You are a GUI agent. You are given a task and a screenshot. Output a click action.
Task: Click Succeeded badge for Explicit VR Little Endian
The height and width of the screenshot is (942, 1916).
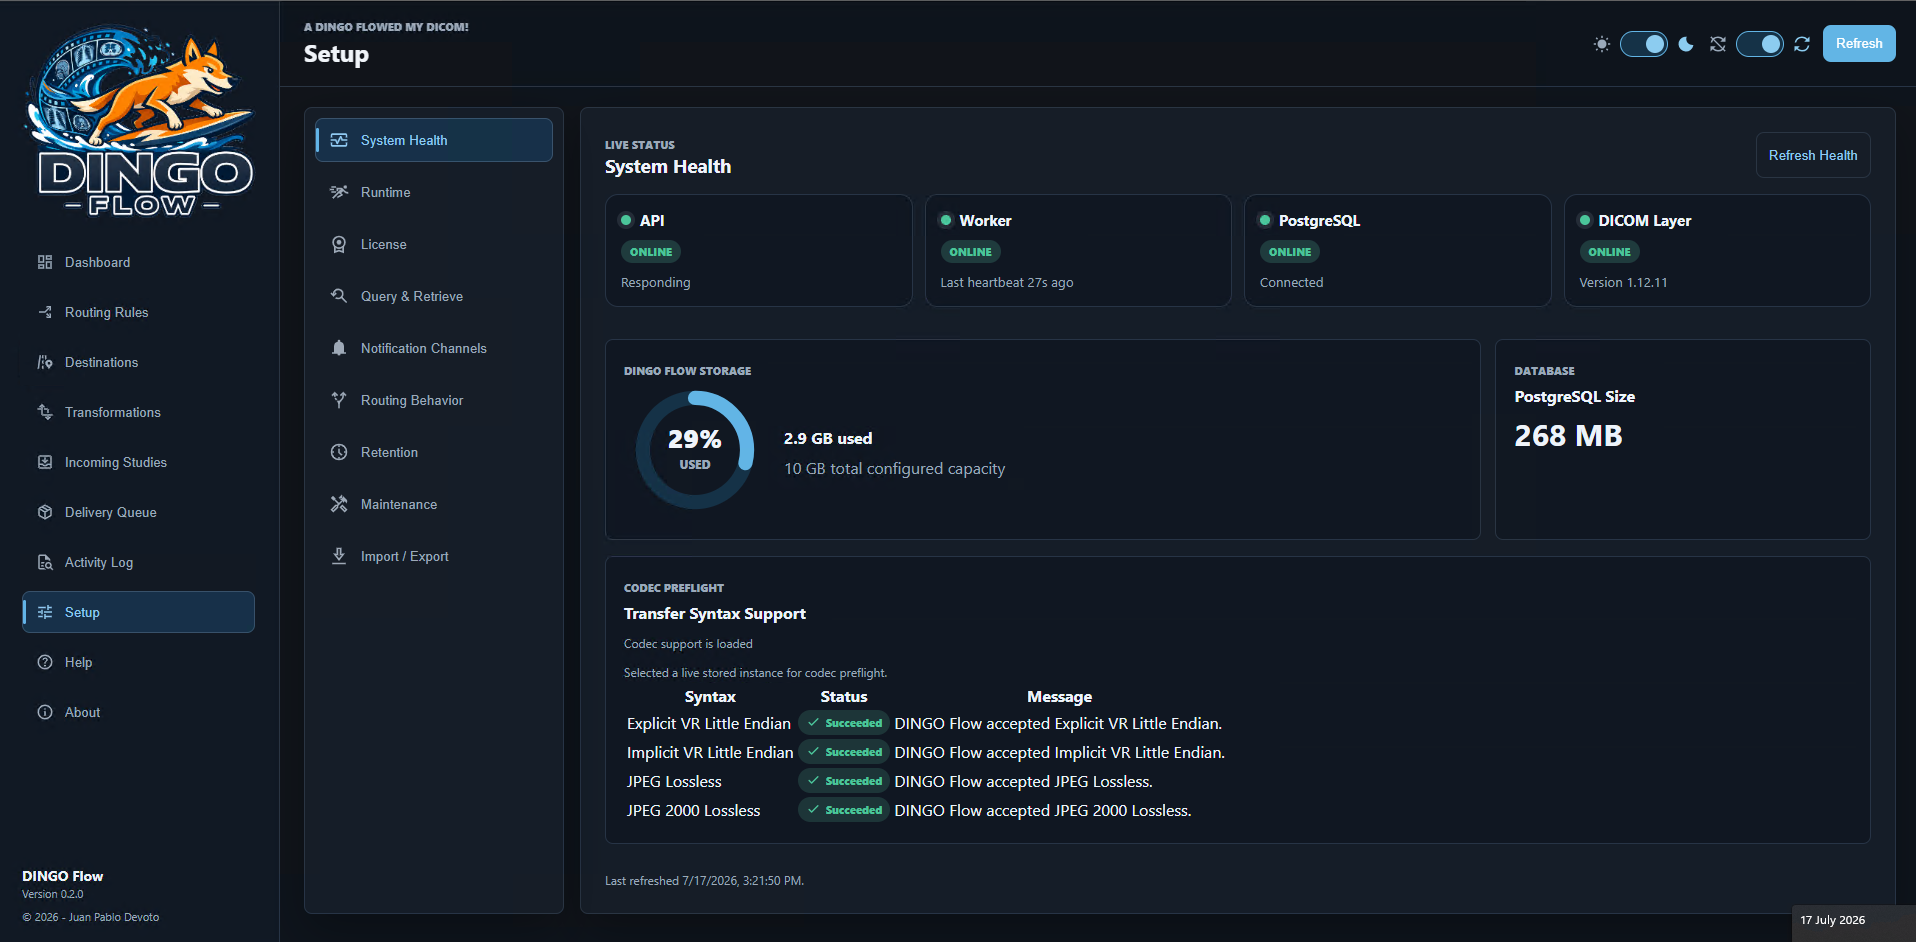(x=844, y=723)
